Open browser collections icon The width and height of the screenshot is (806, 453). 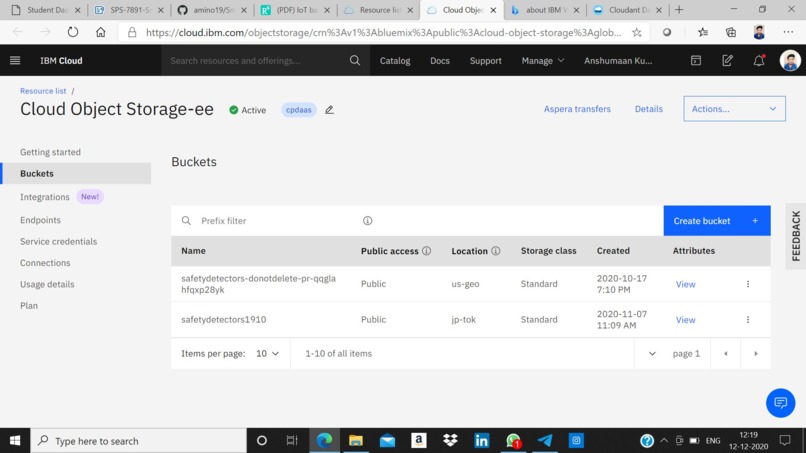(731, 32)
